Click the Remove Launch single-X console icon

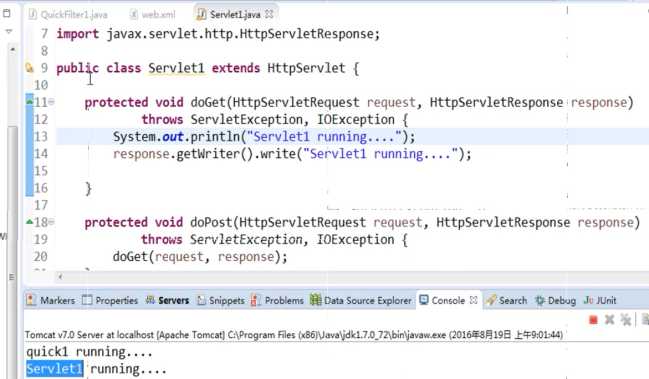pos(609,319)
